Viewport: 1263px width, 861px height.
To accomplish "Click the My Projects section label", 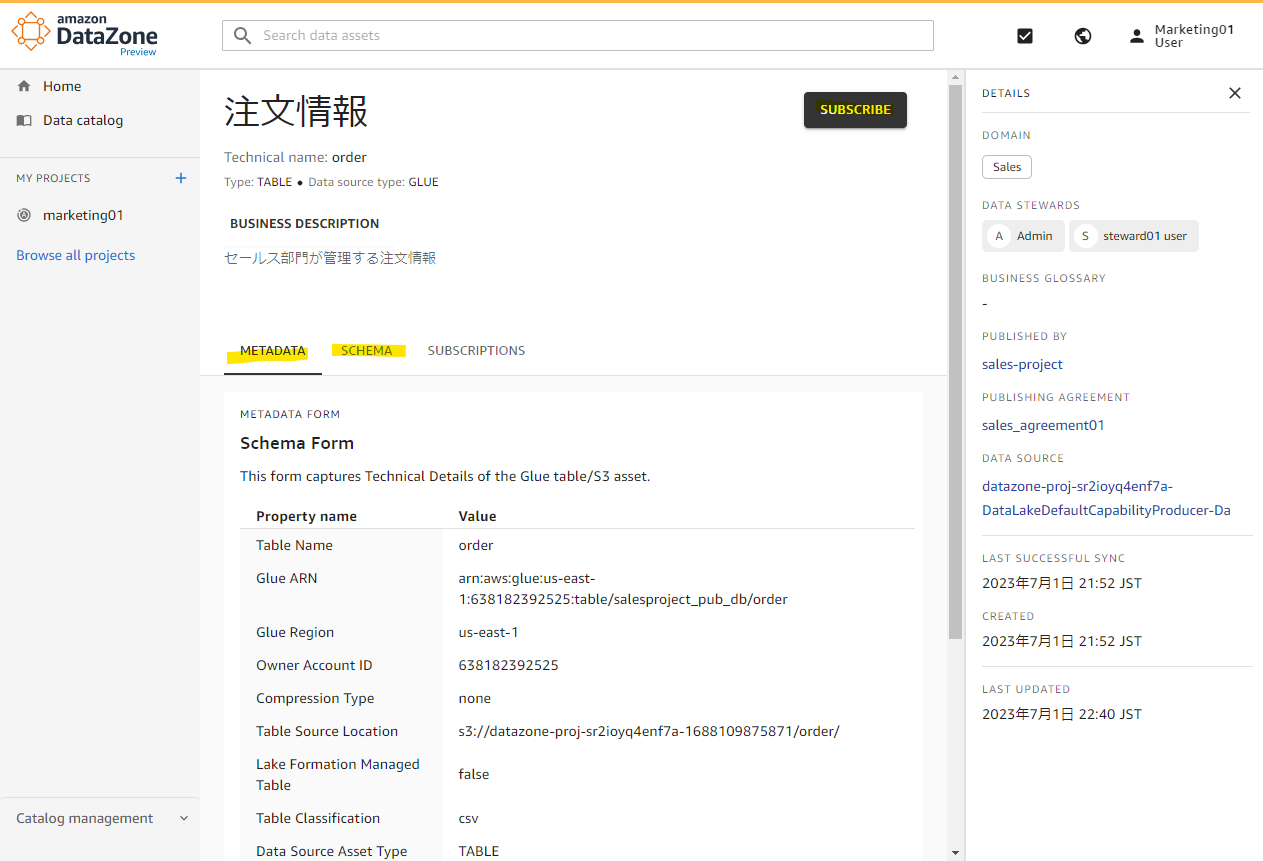I will point(53,178).
